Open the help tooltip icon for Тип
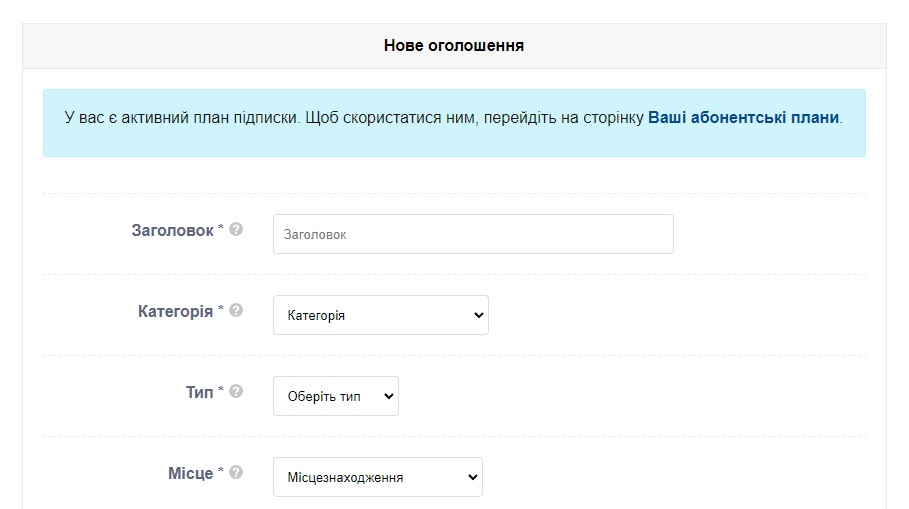Image resolution: width=909 pixels, height=509 pixels. click(236, 392)
